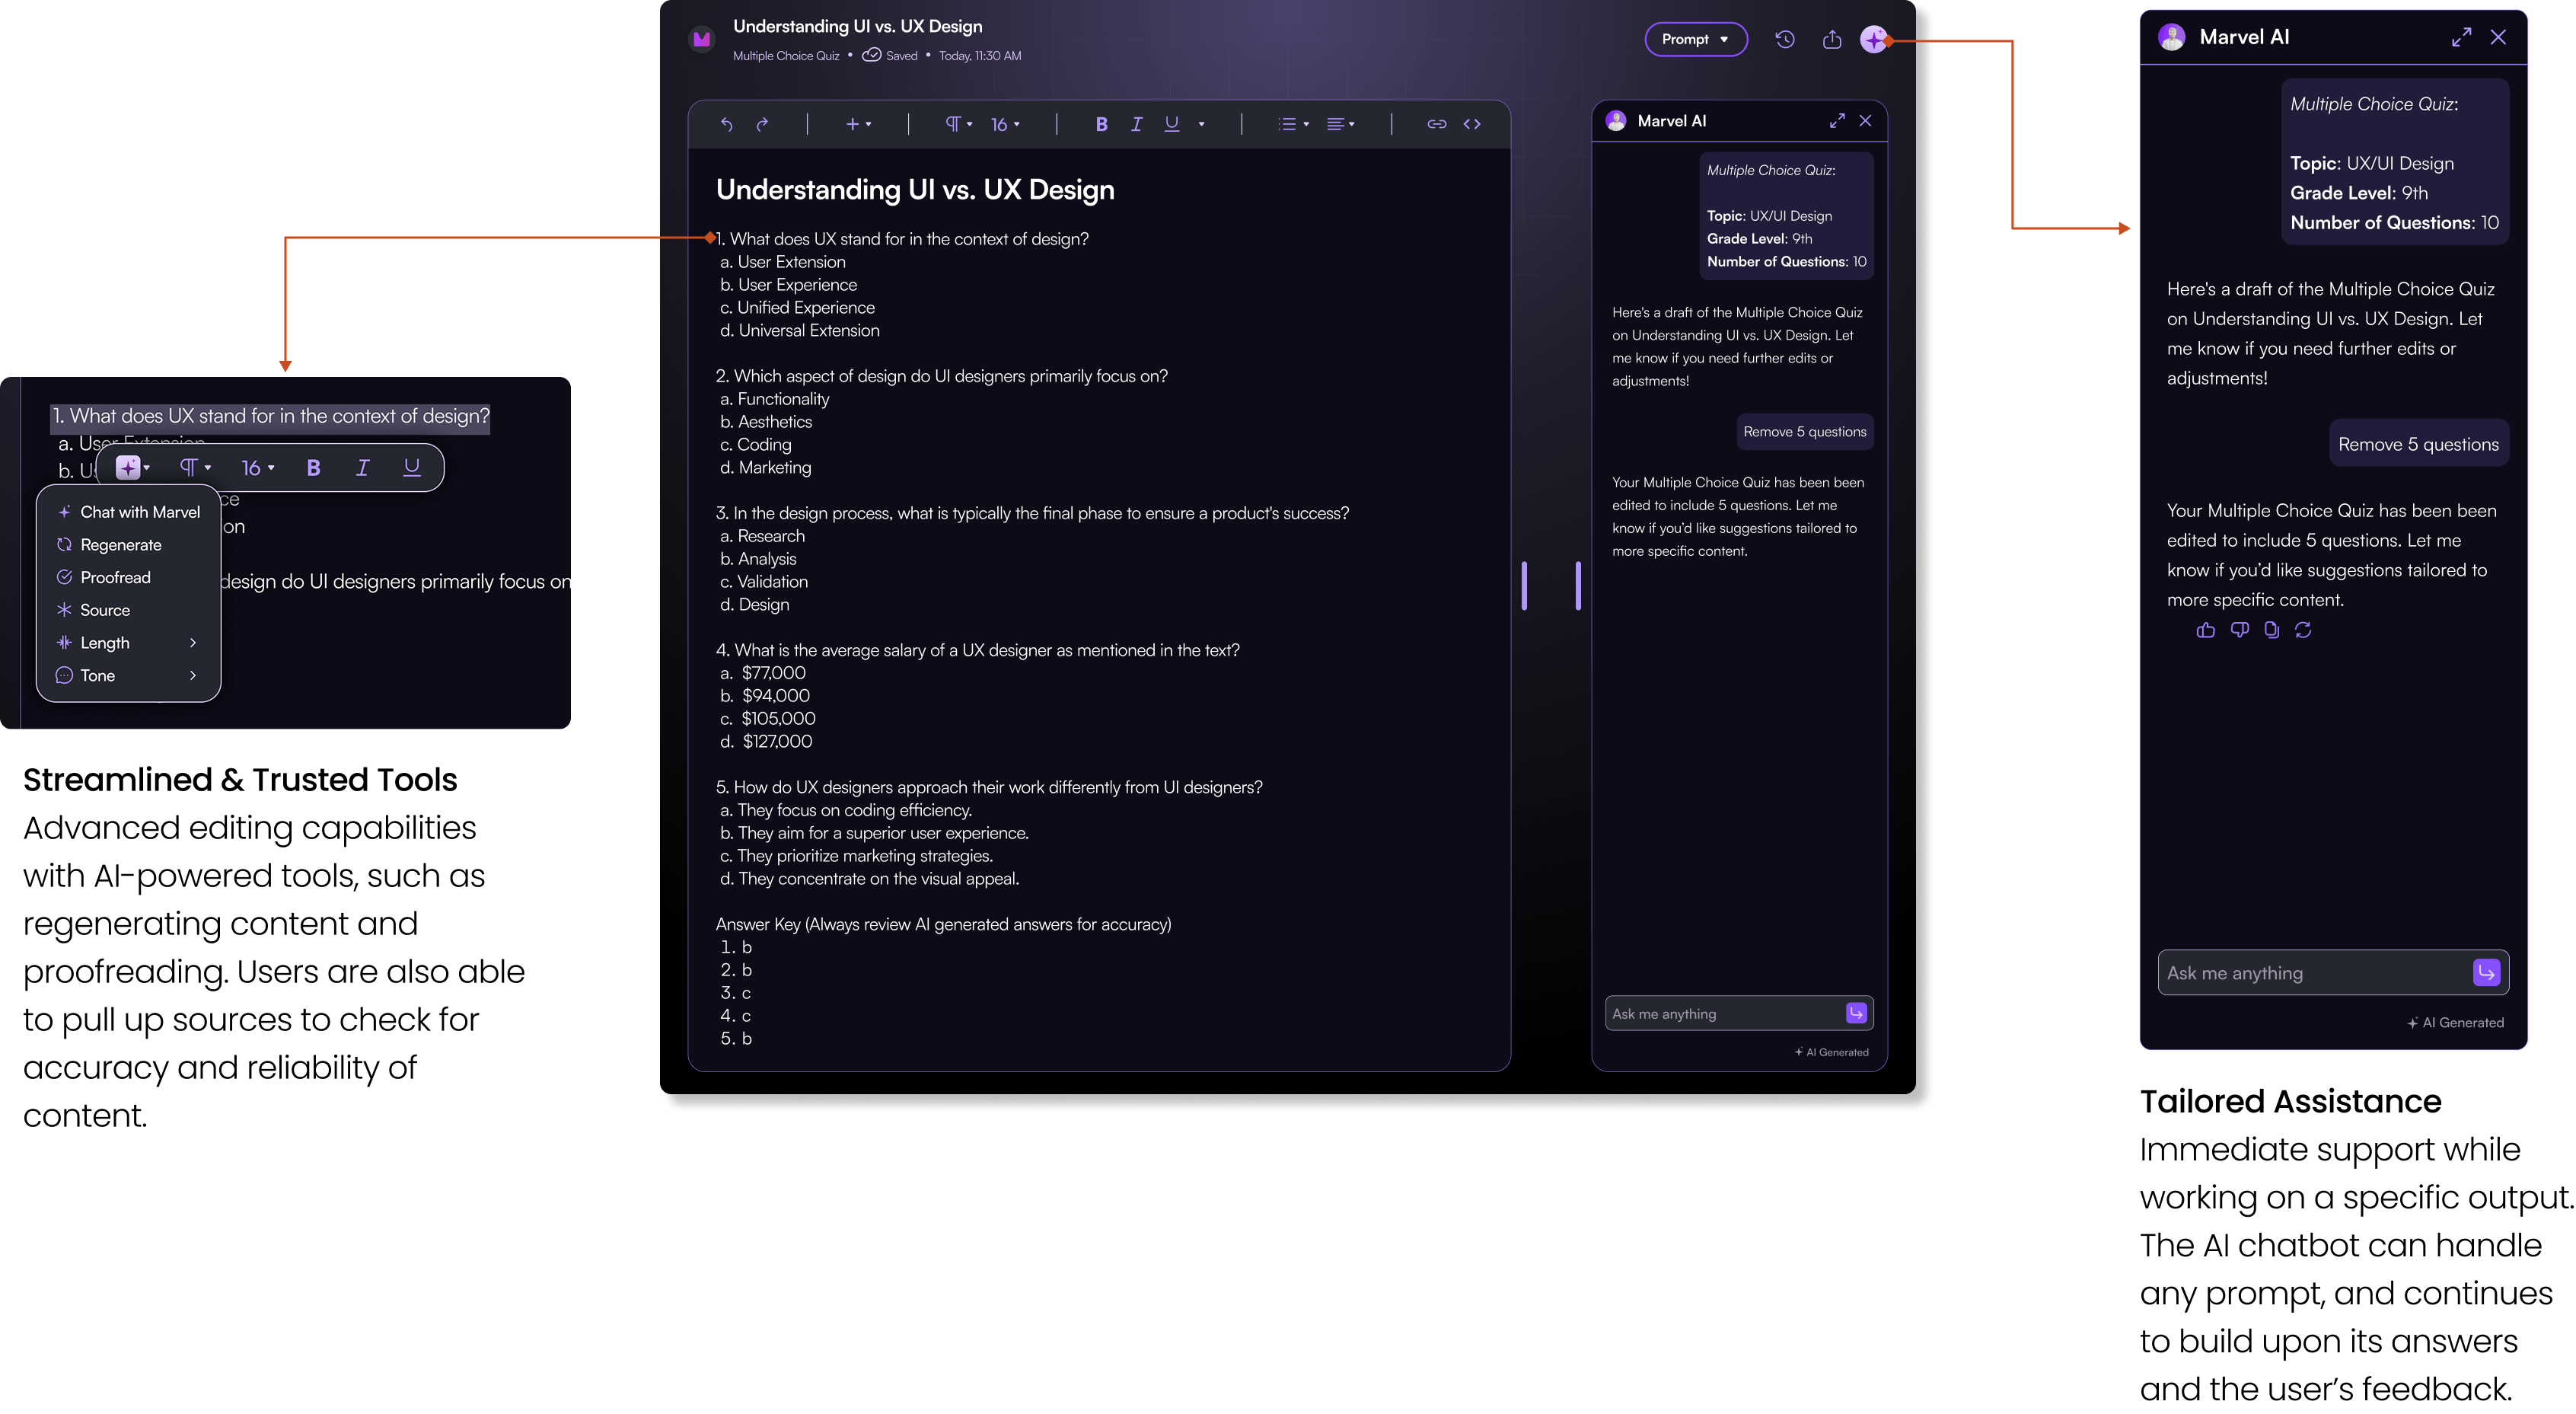Give thumbs up to Marvel AI response
The height and width of the screenshot is (1414, 2576).
click(2206, 630)
